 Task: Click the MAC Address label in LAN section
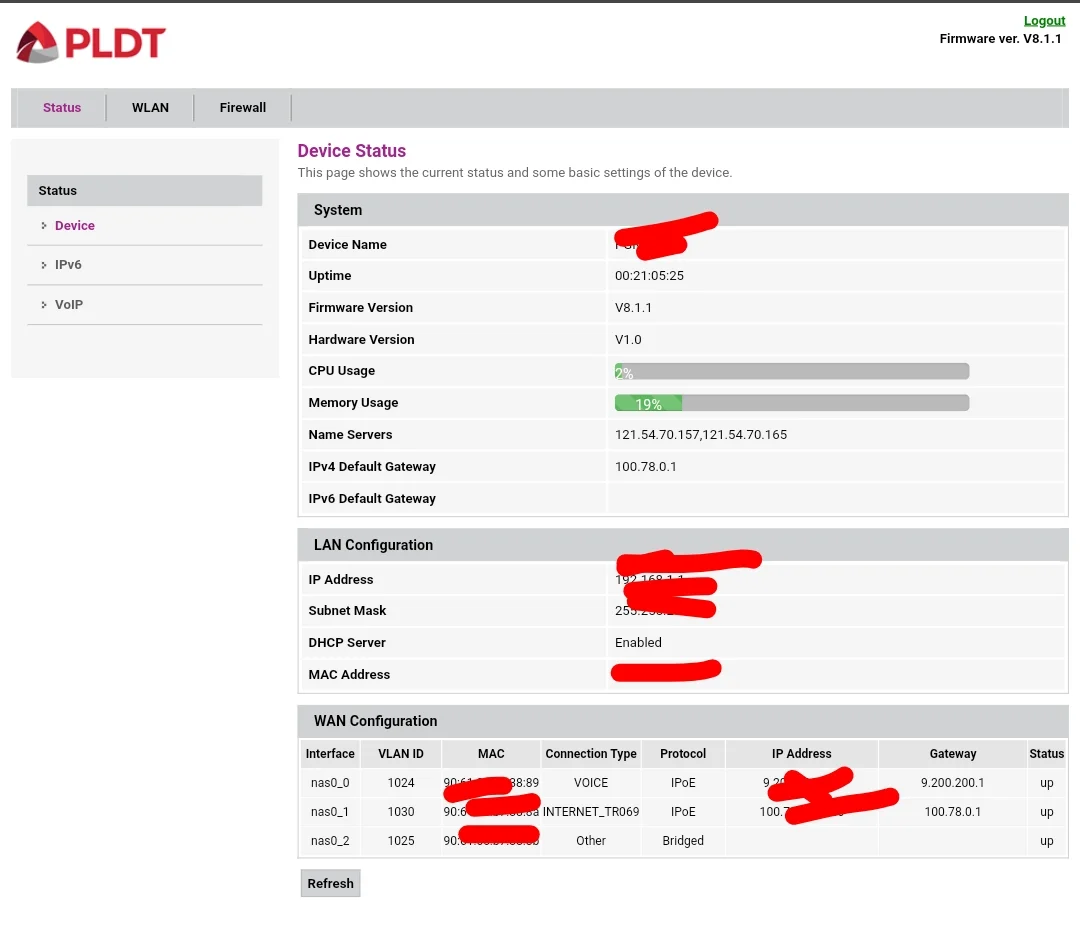click(349, 674)
